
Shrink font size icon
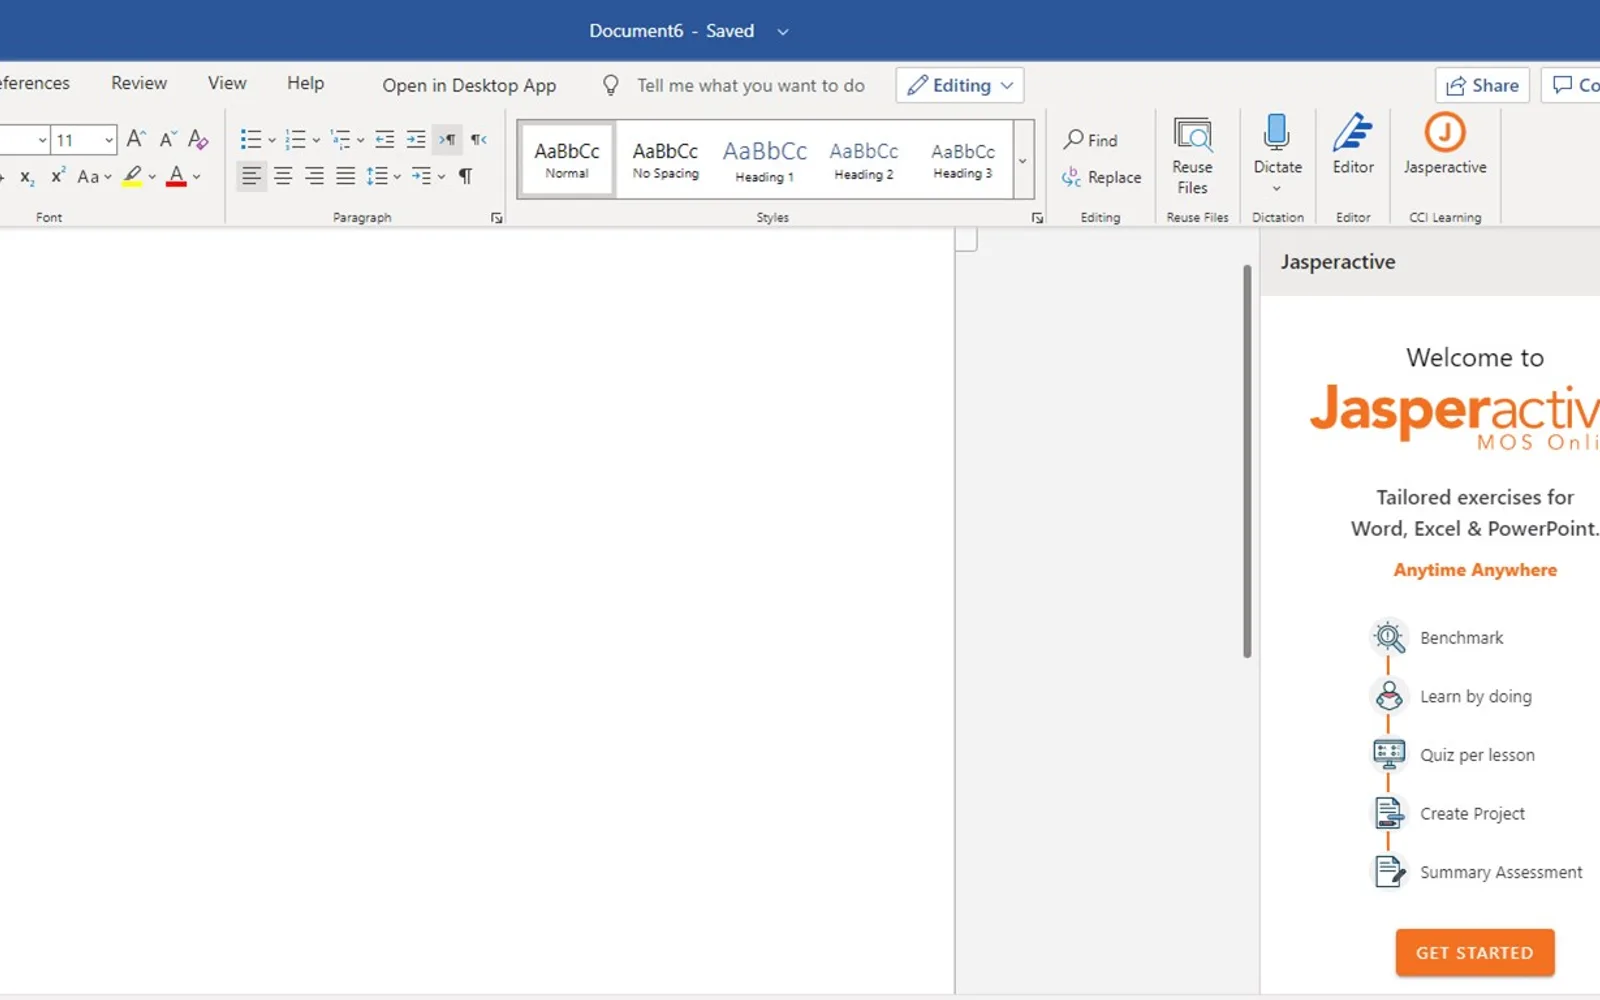pos(167,139)
